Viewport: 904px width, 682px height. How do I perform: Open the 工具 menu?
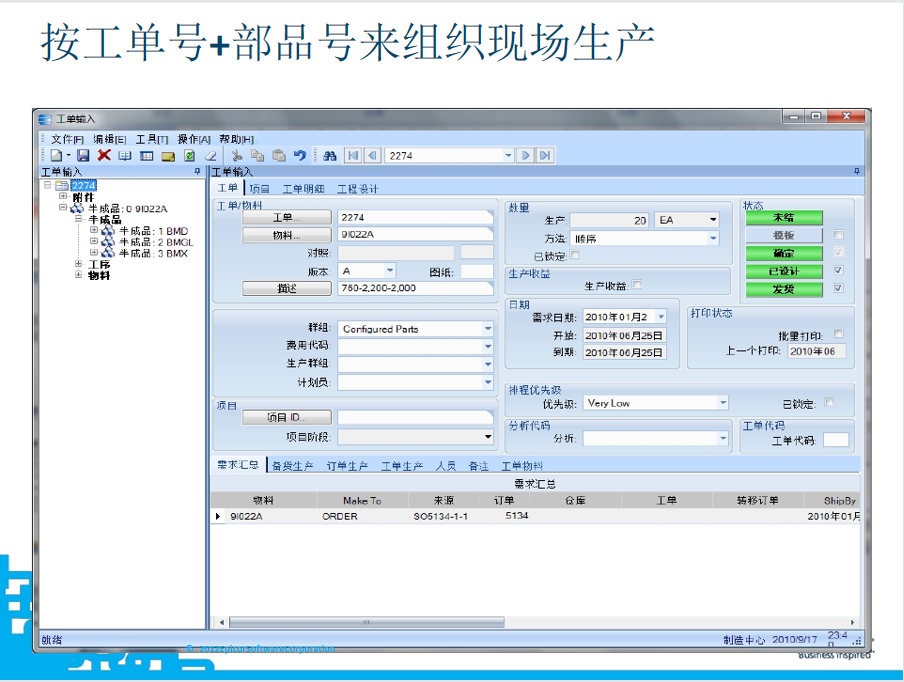coord(152,139)
